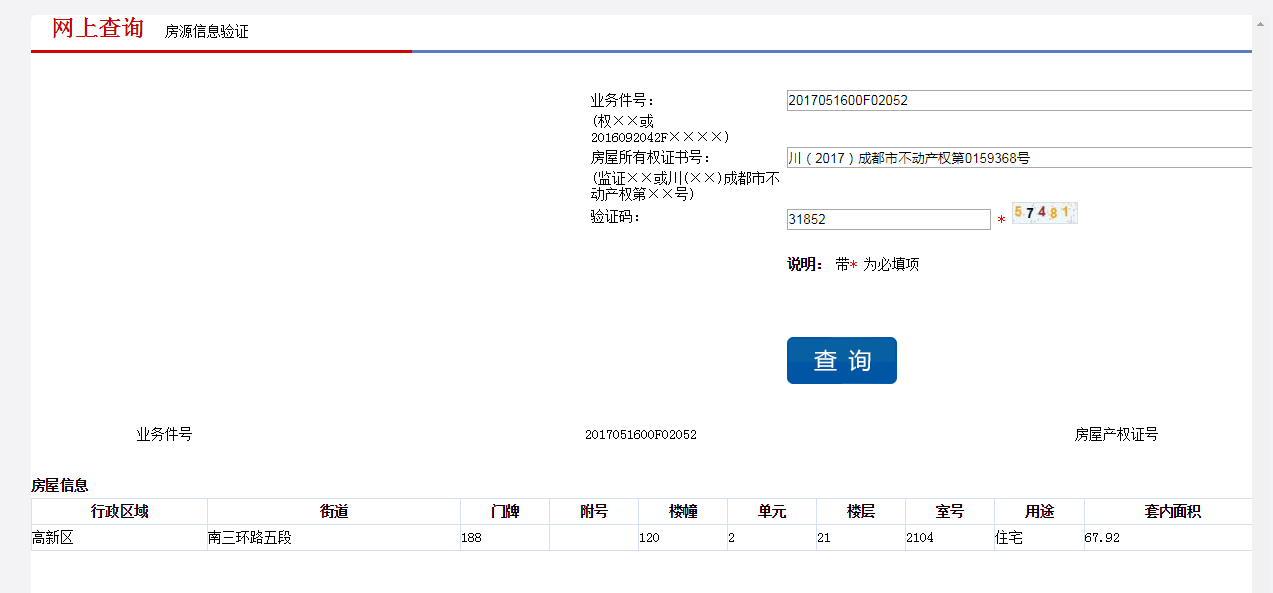Click the captcha image to refresh it
This screenshot has width=1273, height=593.
point(1044,213)
